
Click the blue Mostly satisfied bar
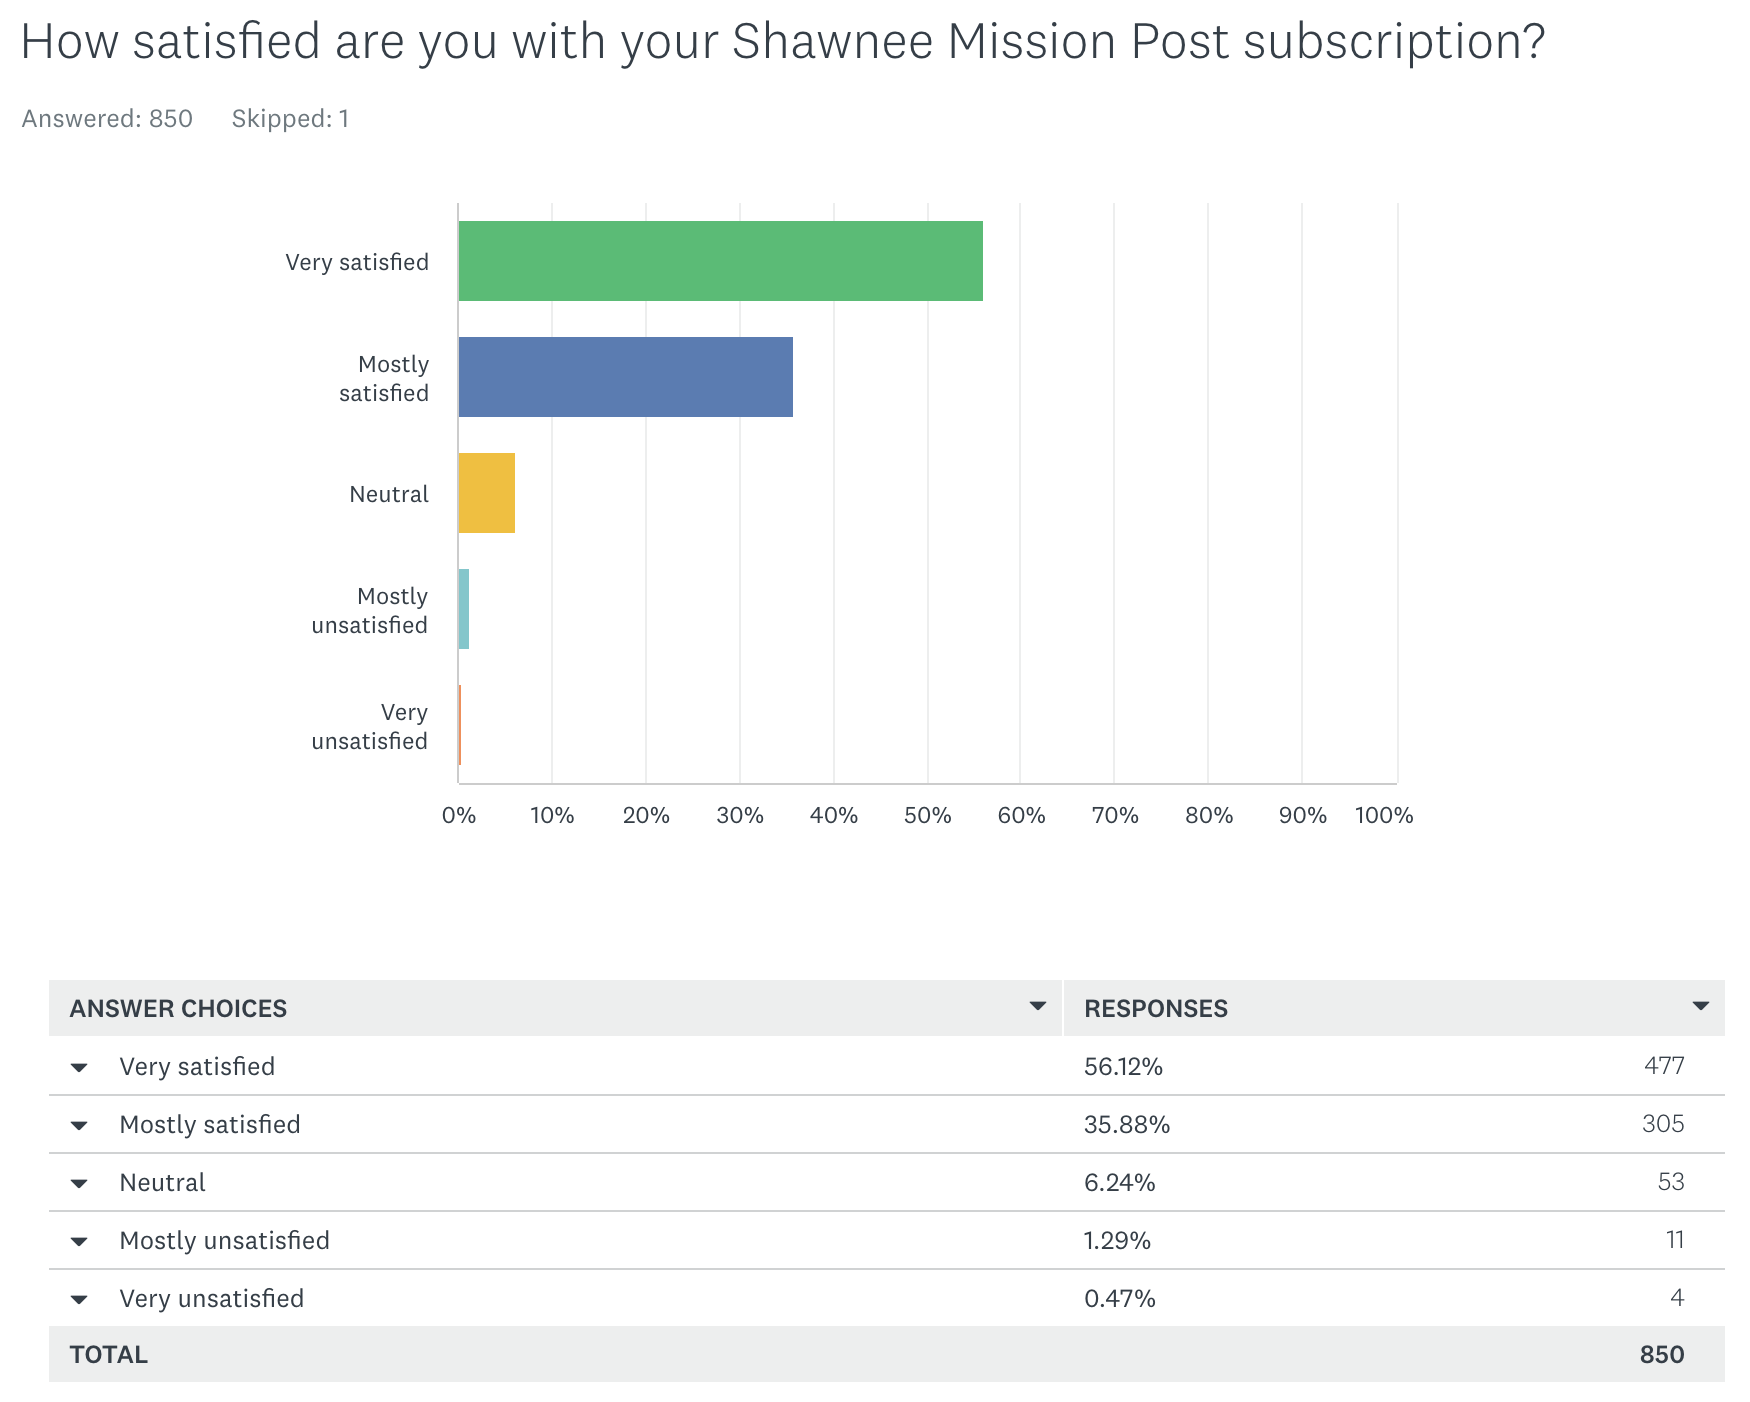pyautogui.click(x=625, y=377)
